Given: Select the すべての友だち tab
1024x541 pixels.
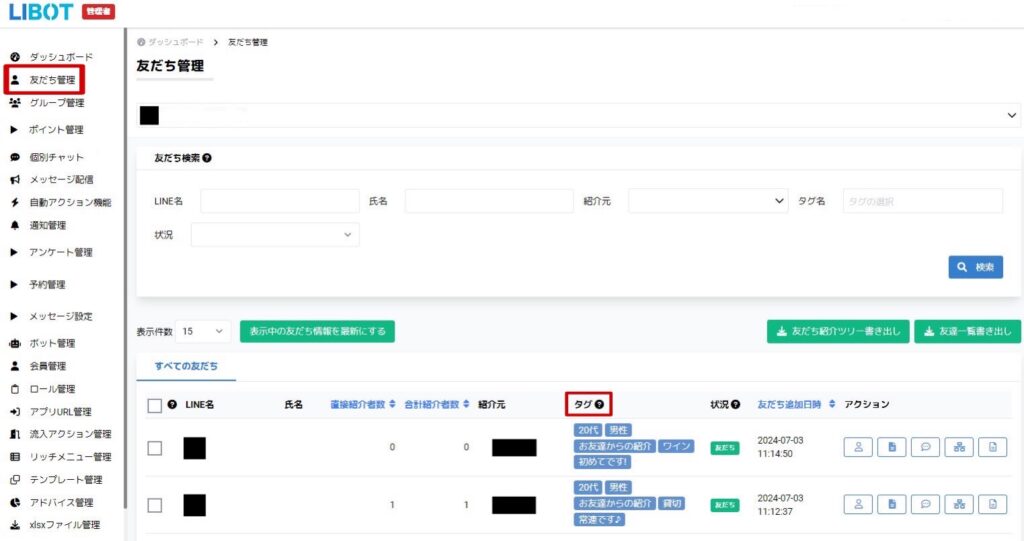Looking at the screenshot, I should pyautogui.click(x=186, y=367).
